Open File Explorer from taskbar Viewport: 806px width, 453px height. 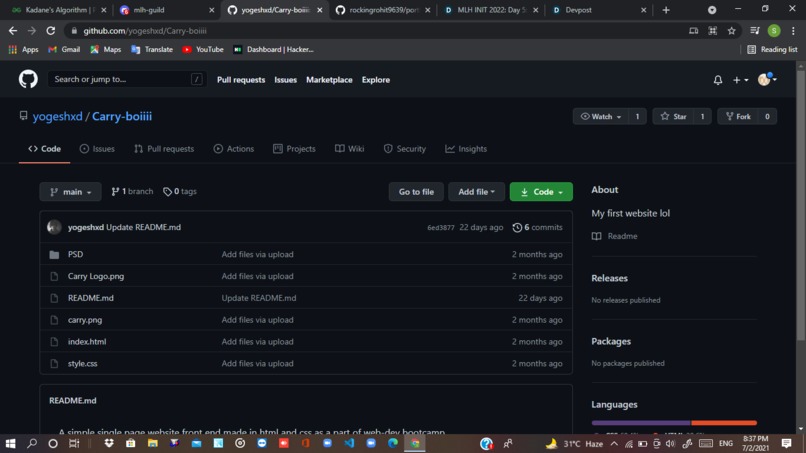pyautogui.click(x=153, y=443)
